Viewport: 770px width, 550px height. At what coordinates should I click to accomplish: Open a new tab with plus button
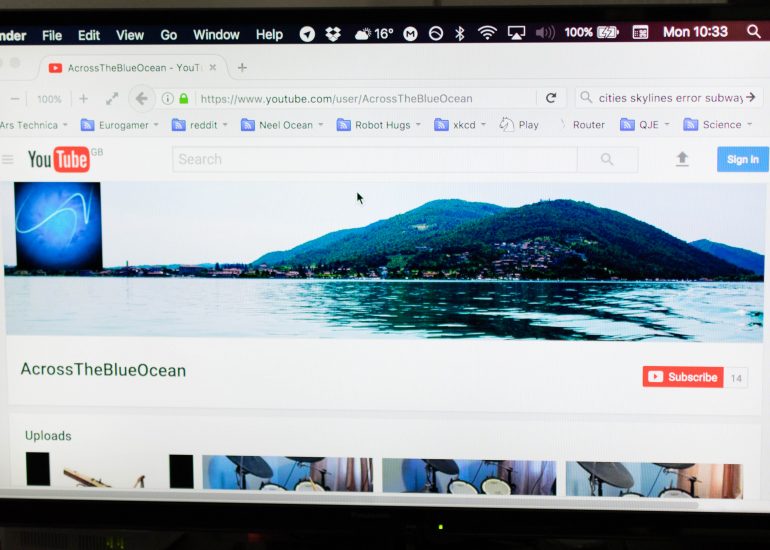[x=242, y=67]
